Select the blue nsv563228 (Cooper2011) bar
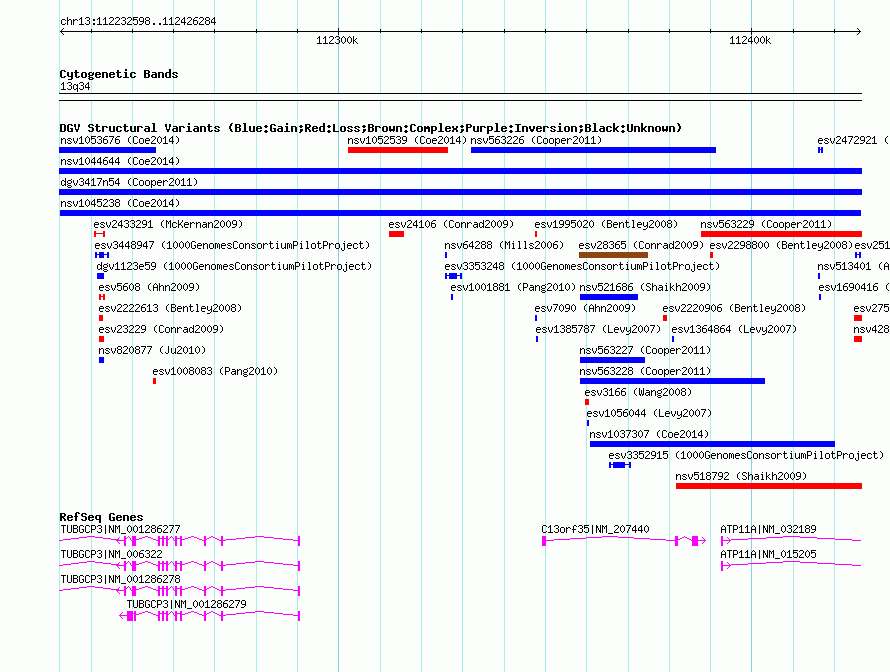This screenshot has width=890, height=672. [672, 381]
